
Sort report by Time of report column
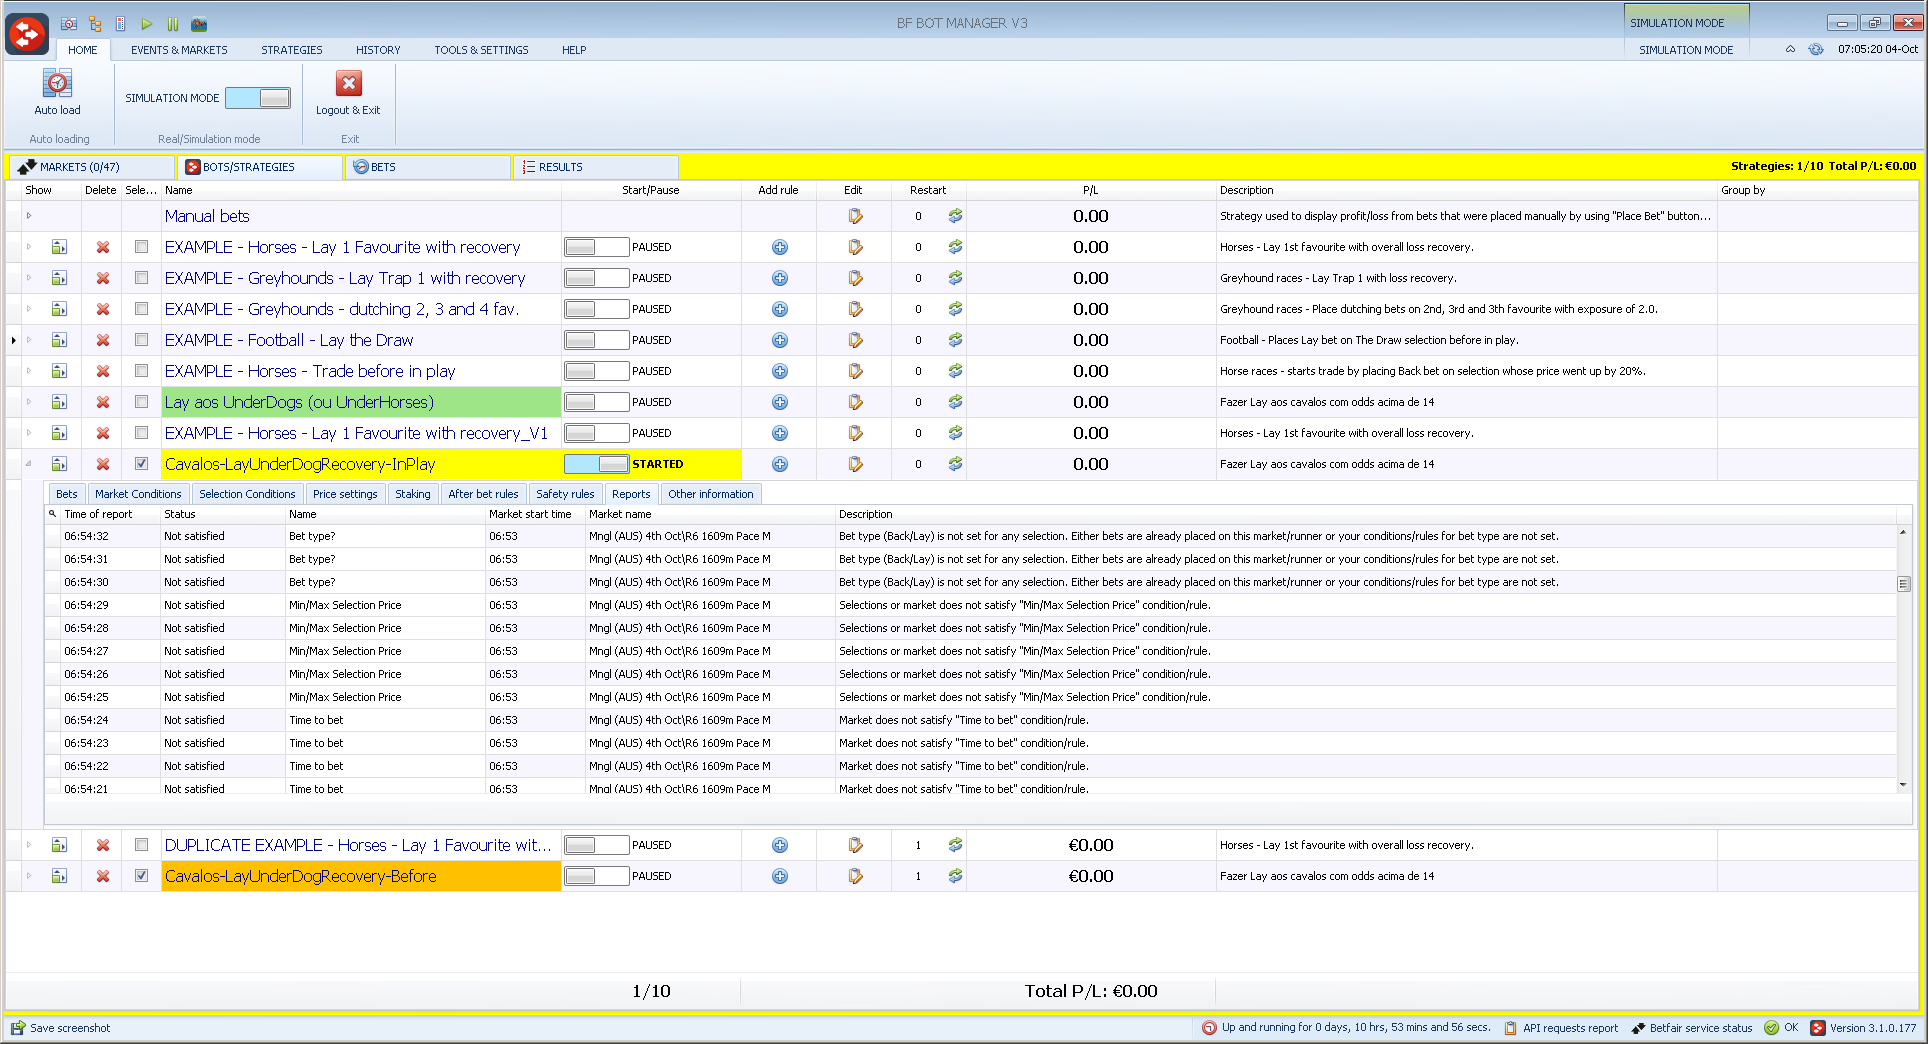click(x=110, y=514)
